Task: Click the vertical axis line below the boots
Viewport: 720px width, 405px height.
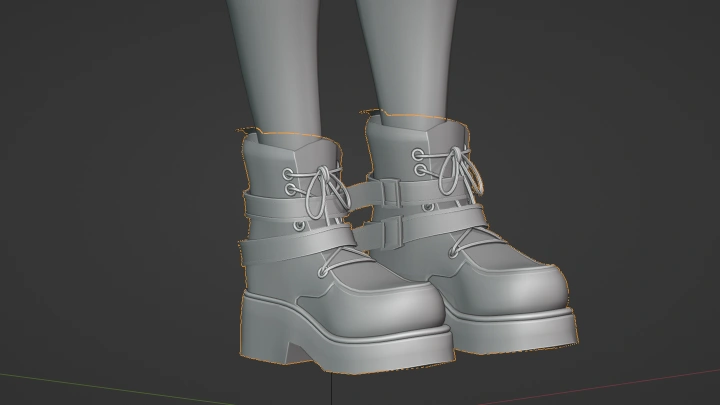Action: pyautogui.click(x=332, y=390)
